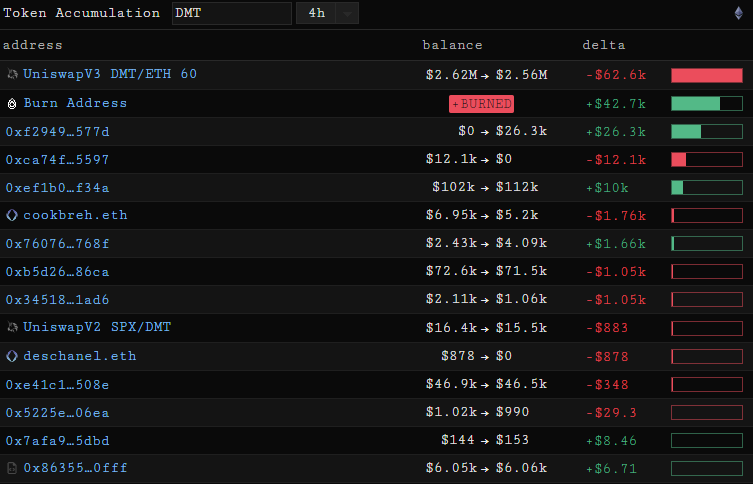The height and width of the screenshot is (484, 753).
Task: Click the DMT token input field
Action: click(231, 13)
